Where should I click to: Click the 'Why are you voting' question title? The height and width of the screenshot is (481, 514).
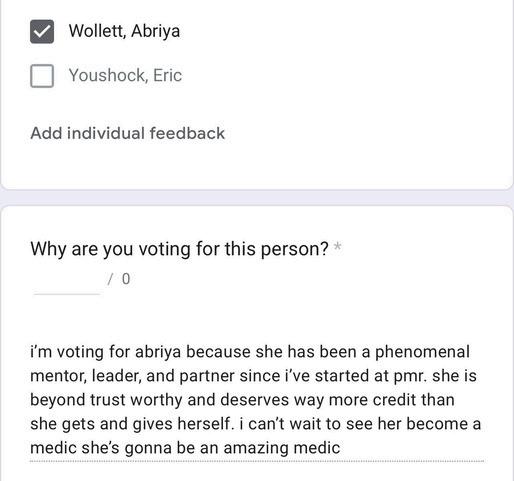tap(179, 249)
